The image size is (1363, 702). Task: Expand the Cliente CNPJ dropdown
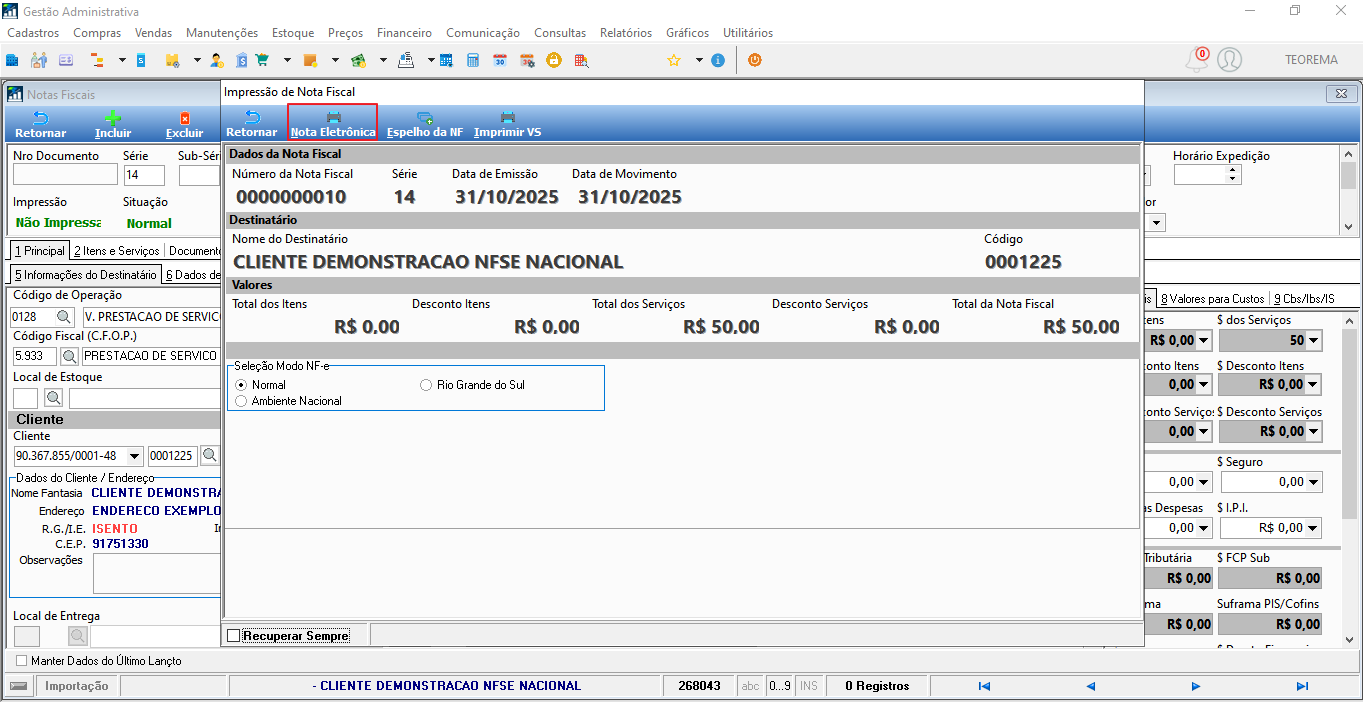click(x=135, y=456)
